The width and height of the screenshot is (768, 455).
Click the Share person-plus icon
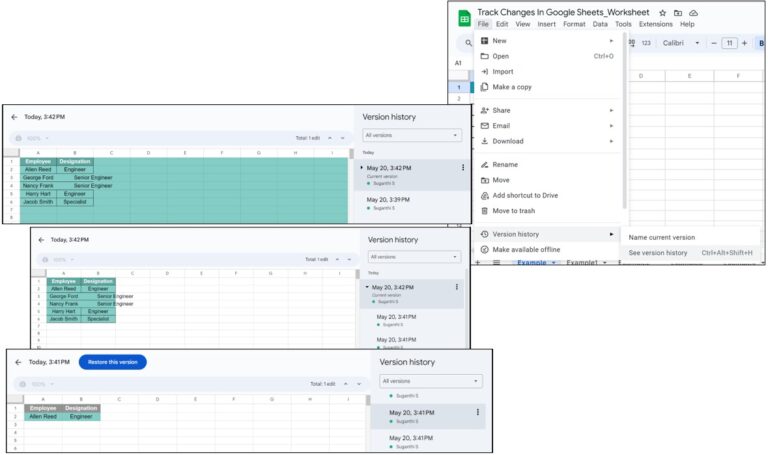tap(484, 110)
